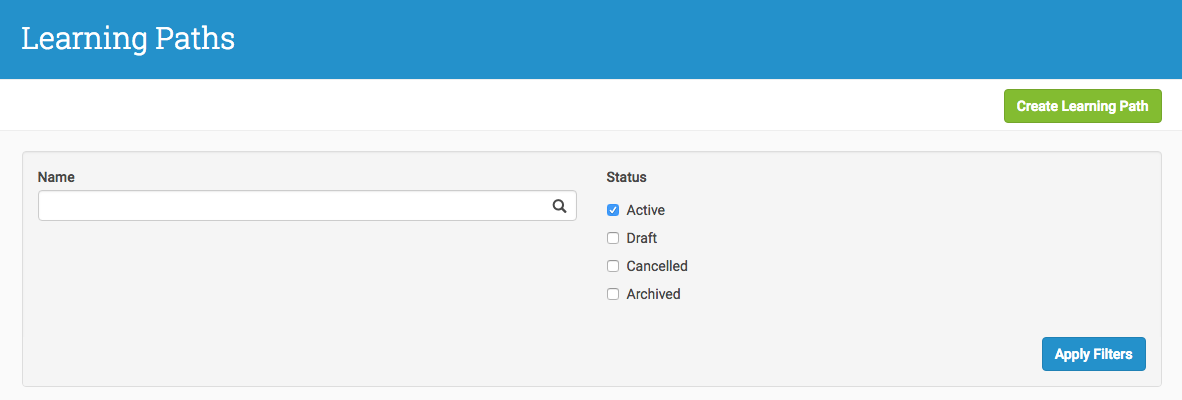This screenshot has width=1182, height=400.
Task: Click the Status section heading
Action: tap(626, 177)
